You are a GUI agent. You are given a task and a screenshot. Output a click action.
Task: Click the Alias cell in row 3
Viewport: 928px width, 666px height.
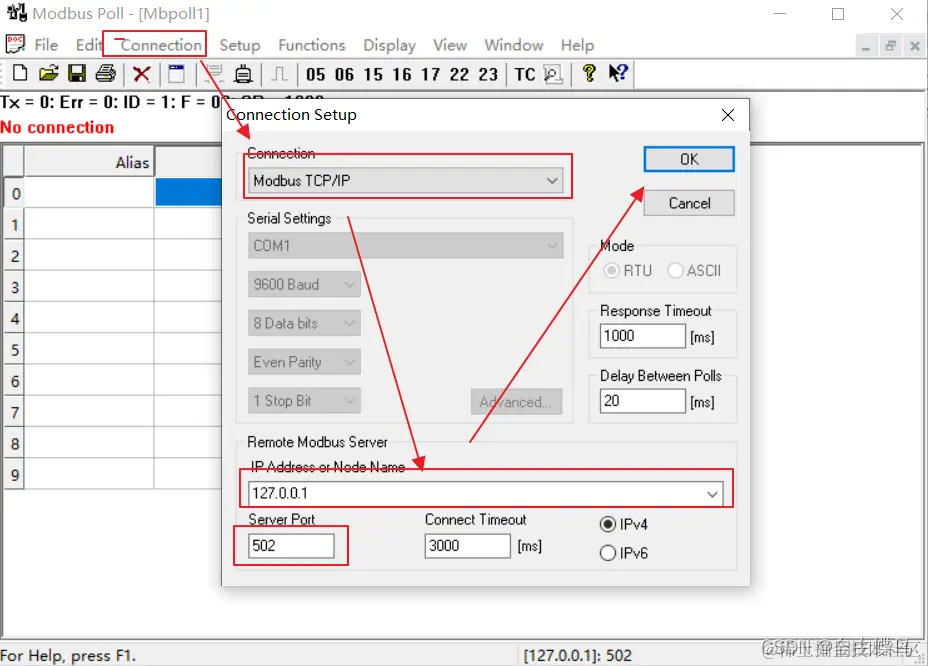pyautogui.click(x=89, y=287)
